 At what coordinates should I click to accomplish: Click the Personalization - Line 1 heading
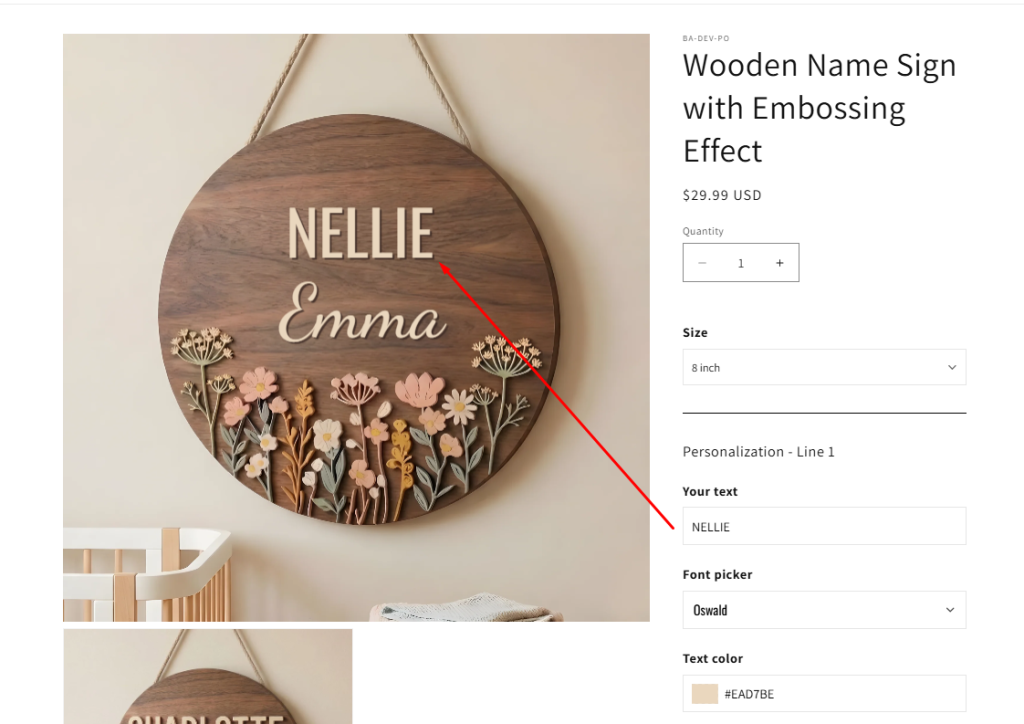758,452
